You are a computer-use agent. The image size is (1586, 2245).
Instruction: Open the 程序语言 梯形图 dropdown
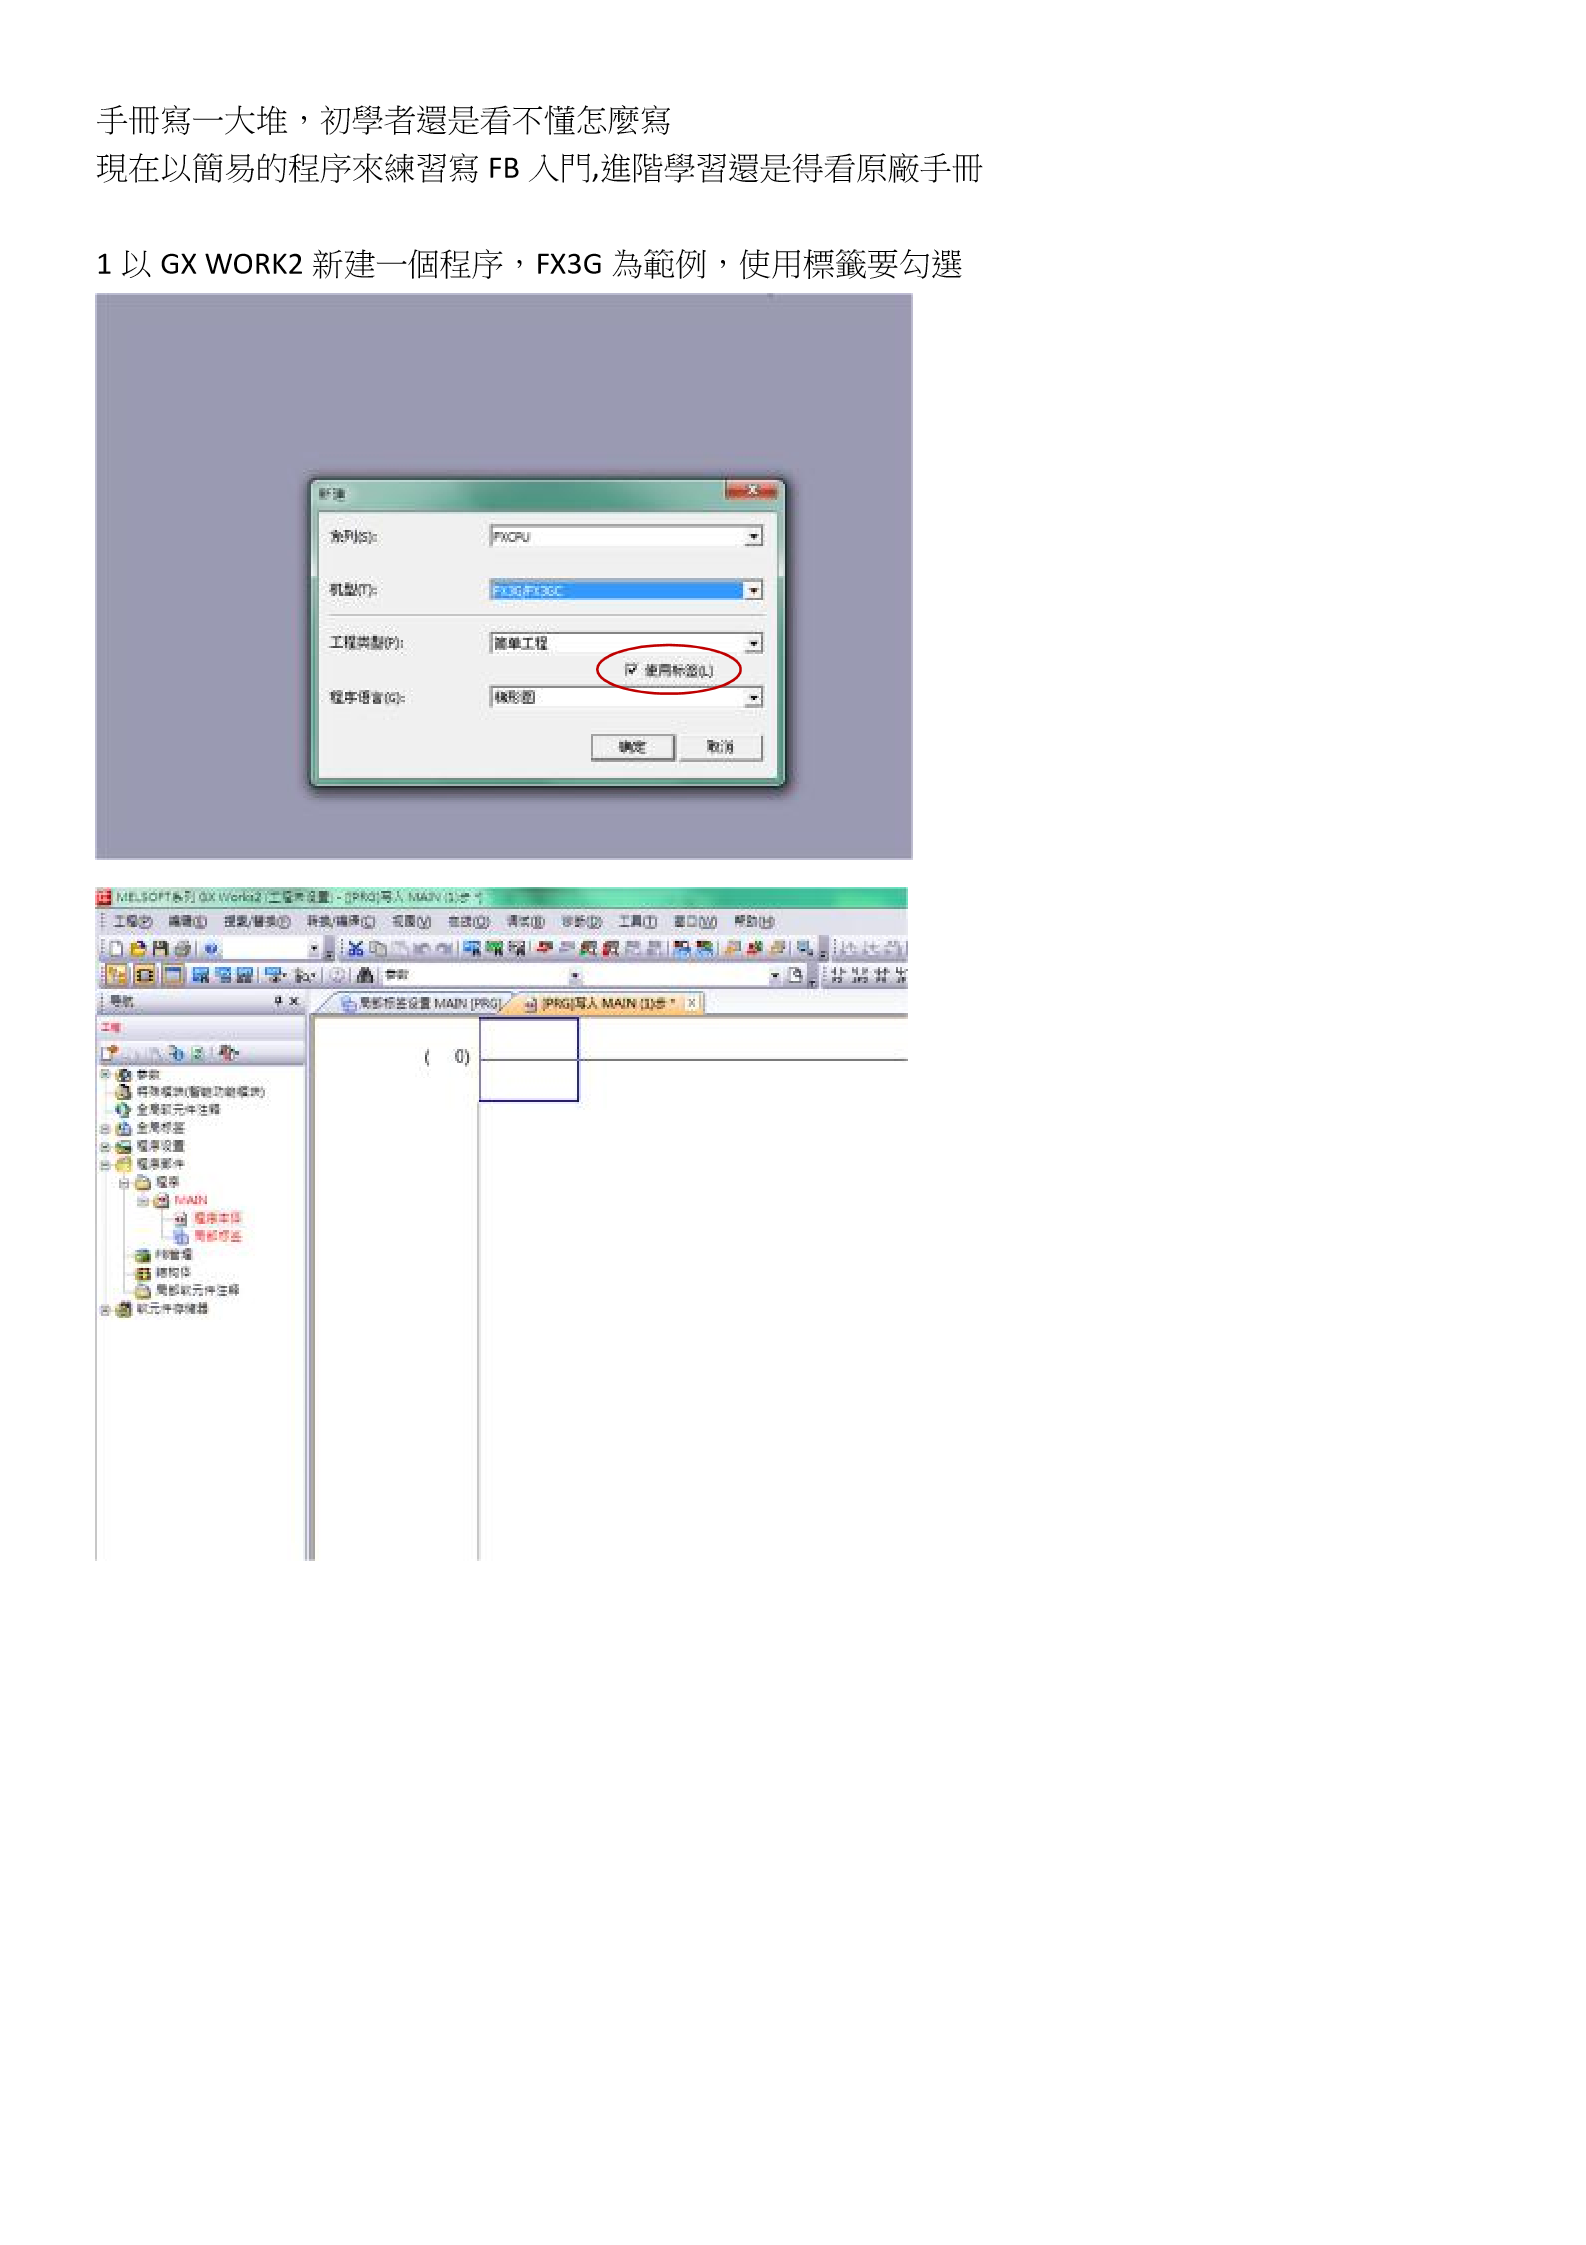click(x=753, y=698)
